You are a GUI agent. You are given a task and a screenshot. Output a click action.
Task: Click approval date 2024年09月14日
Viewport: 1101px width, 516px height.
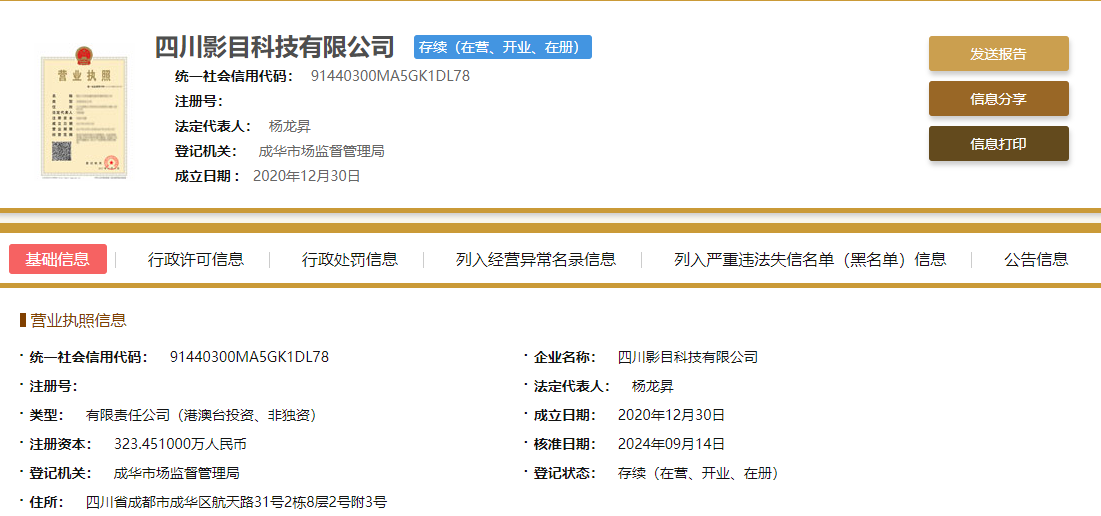[x=671, y=444]
